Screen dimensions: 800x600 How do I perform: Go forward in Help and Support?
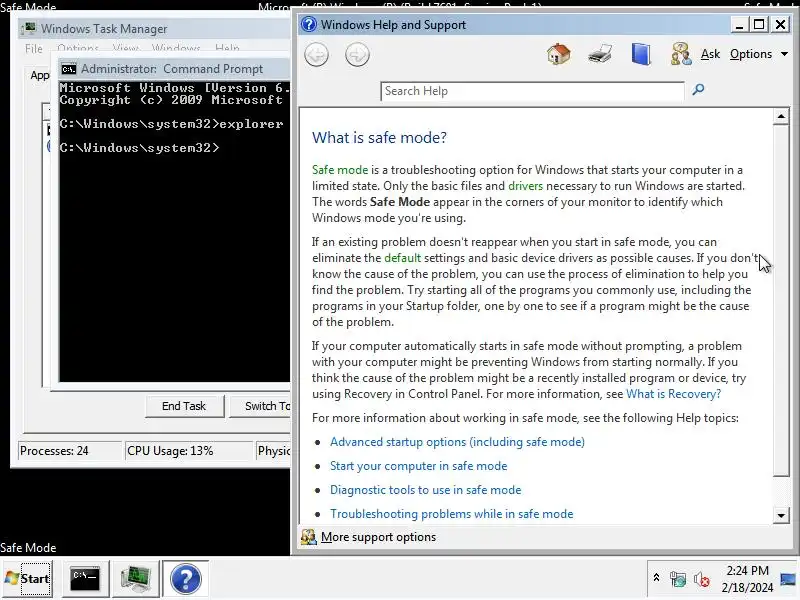coord(357,55)
